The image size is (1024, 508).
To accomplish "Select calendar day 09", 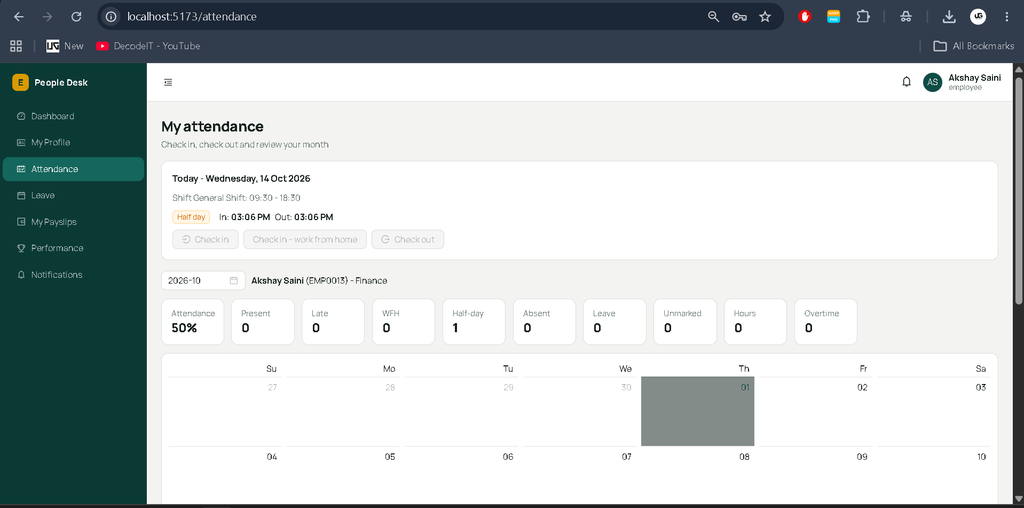I will click(816, 475).
